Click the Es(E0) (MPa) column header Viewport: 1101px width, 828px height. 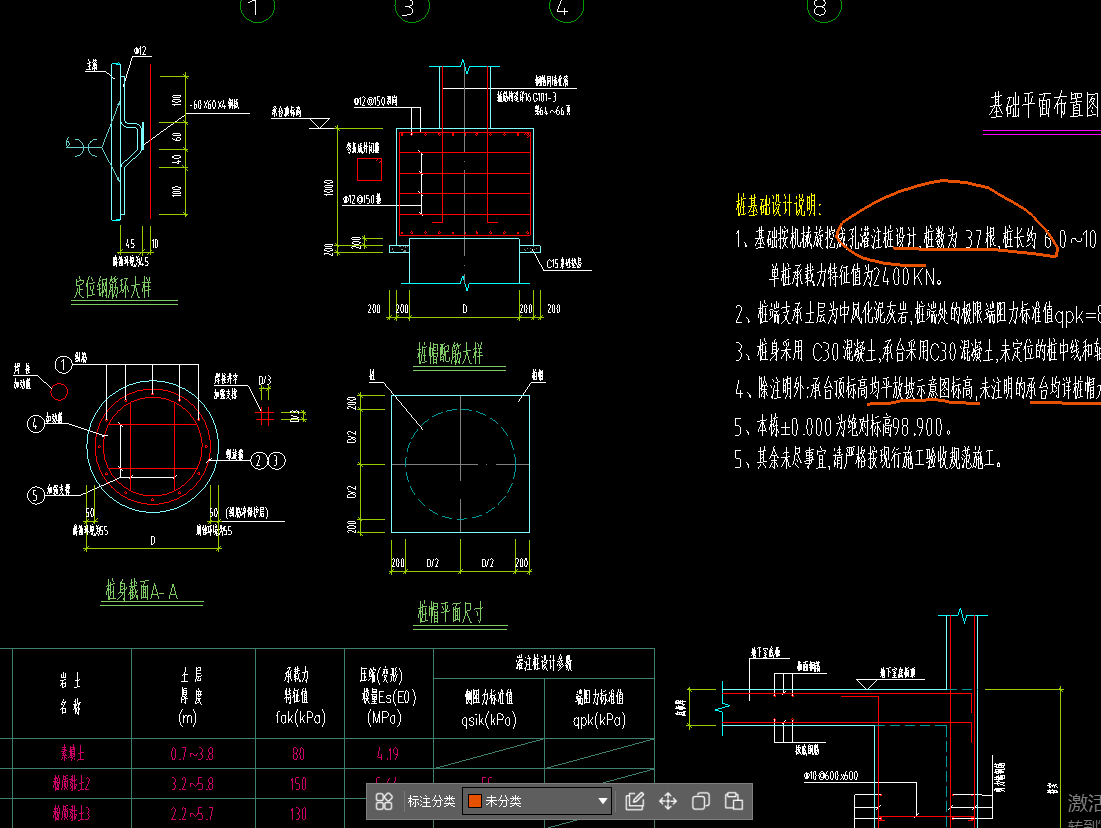click(388, 697)
